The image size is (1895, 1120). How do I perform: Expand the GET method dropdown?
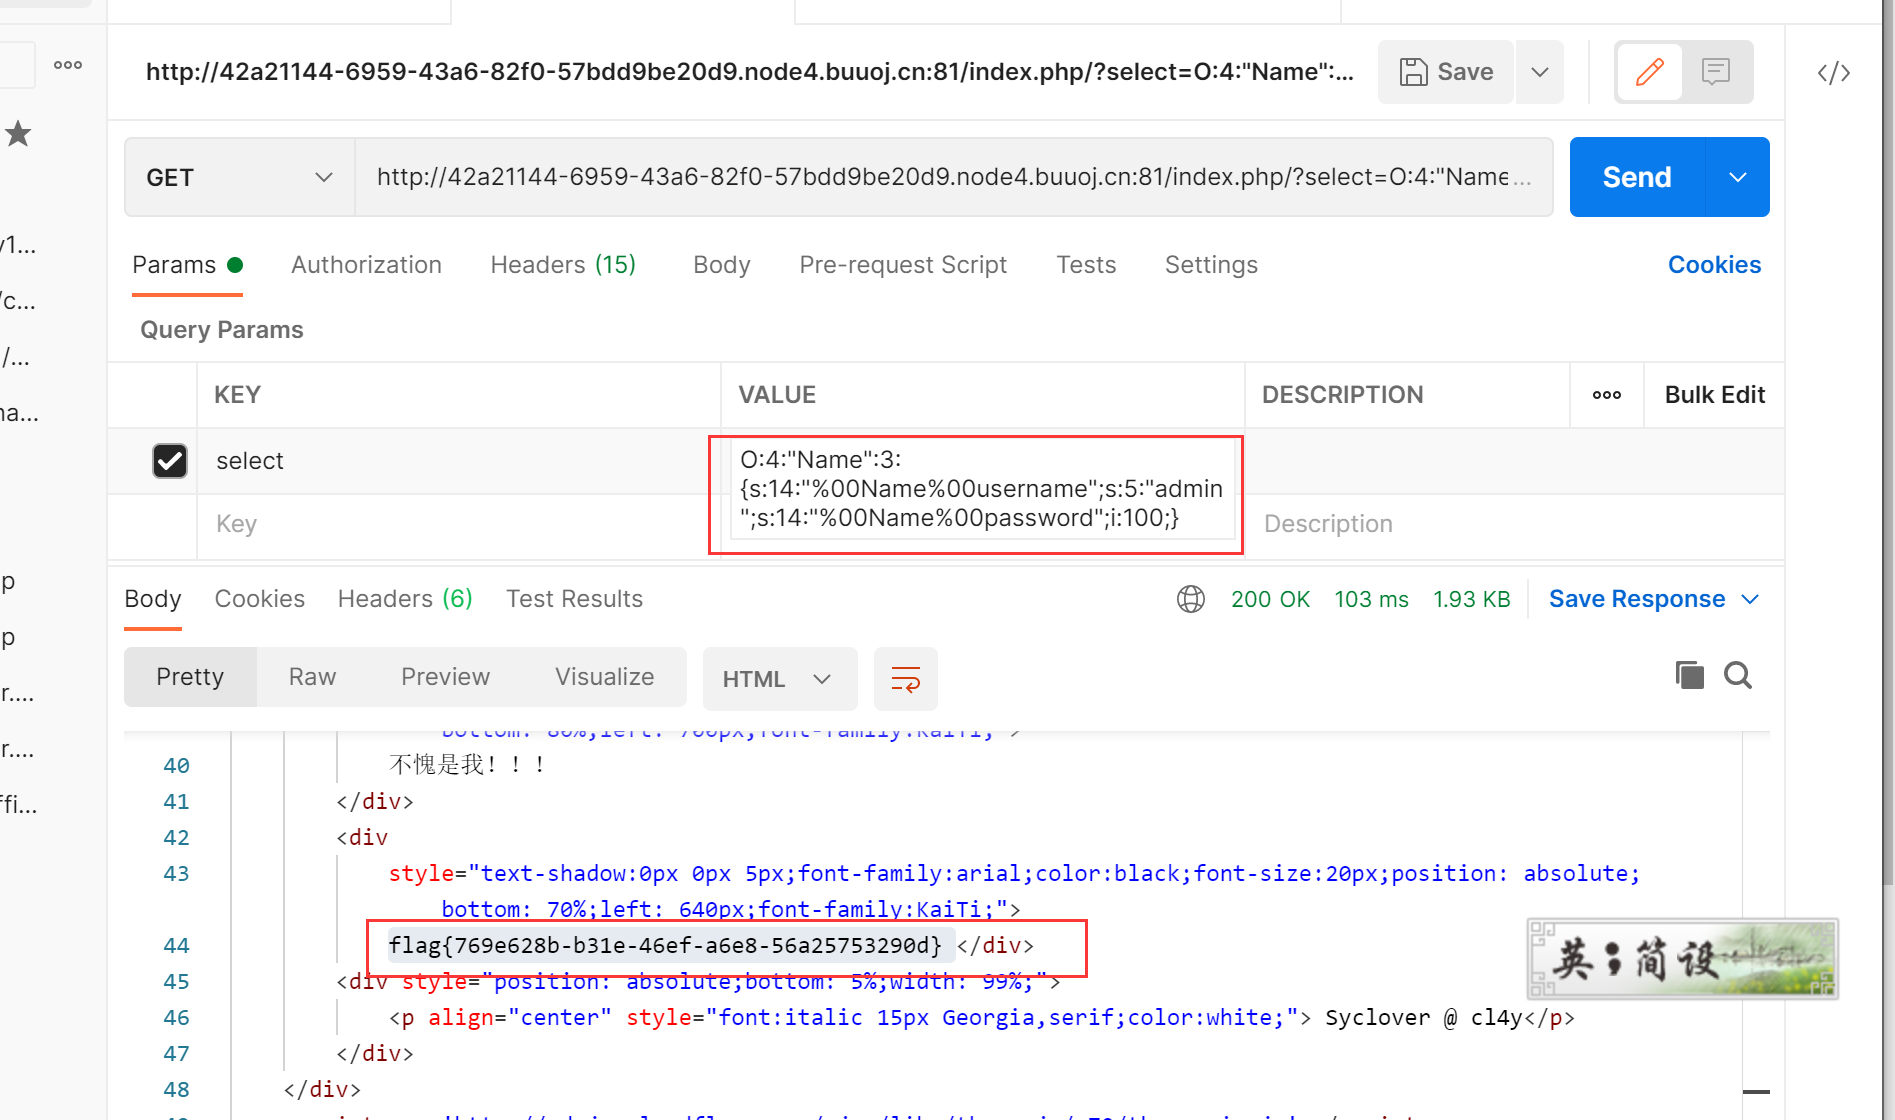[x=240, y=177]
